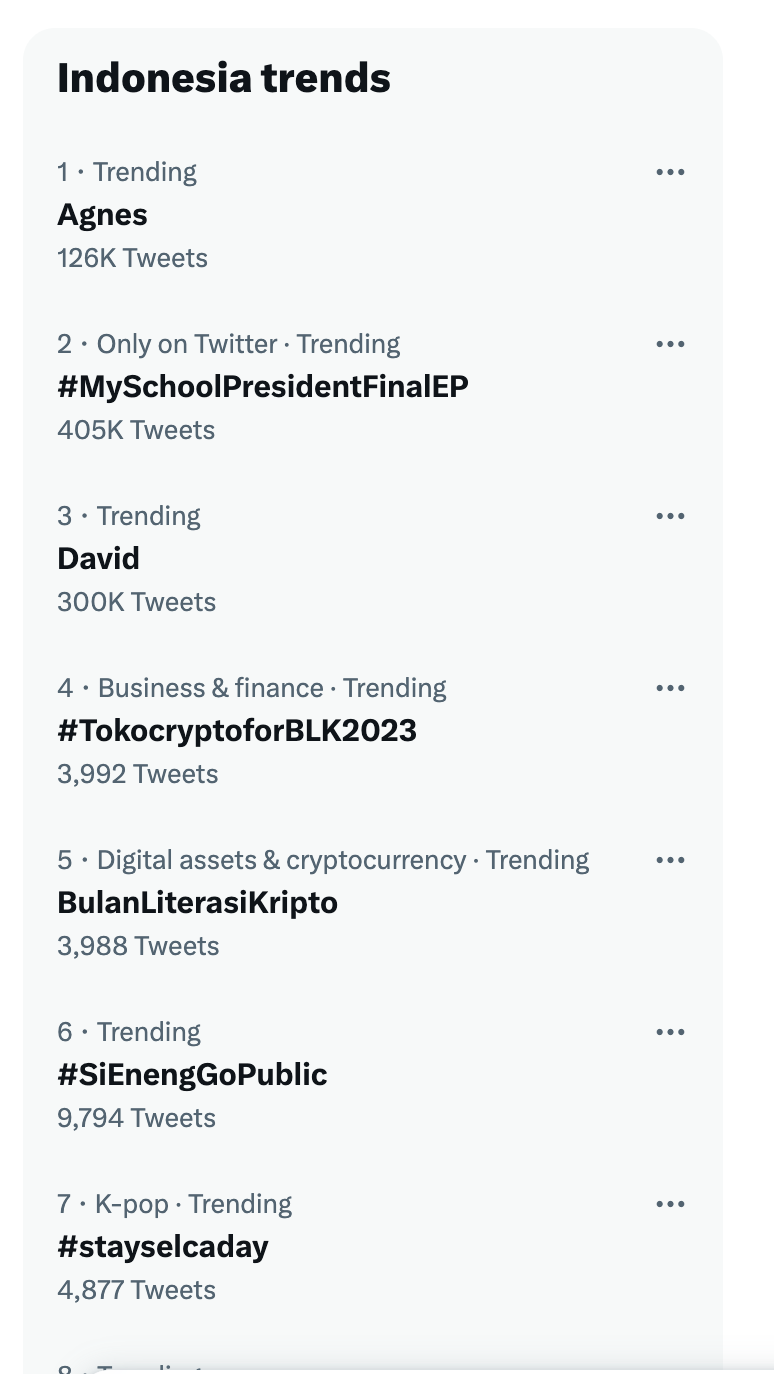
Task: Click the 126K Tweets count
Action: (132, 258)
